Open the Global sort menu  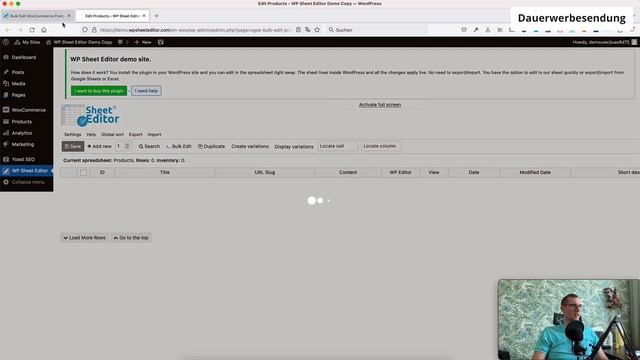click(112, 134)
